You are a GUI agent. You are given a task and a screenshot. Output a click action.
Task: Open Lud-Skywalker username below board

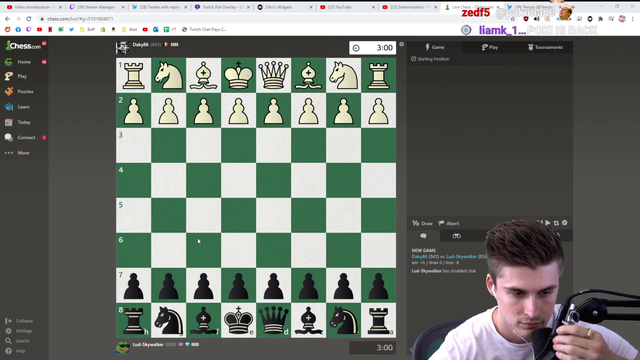click(x=148, y=344)
